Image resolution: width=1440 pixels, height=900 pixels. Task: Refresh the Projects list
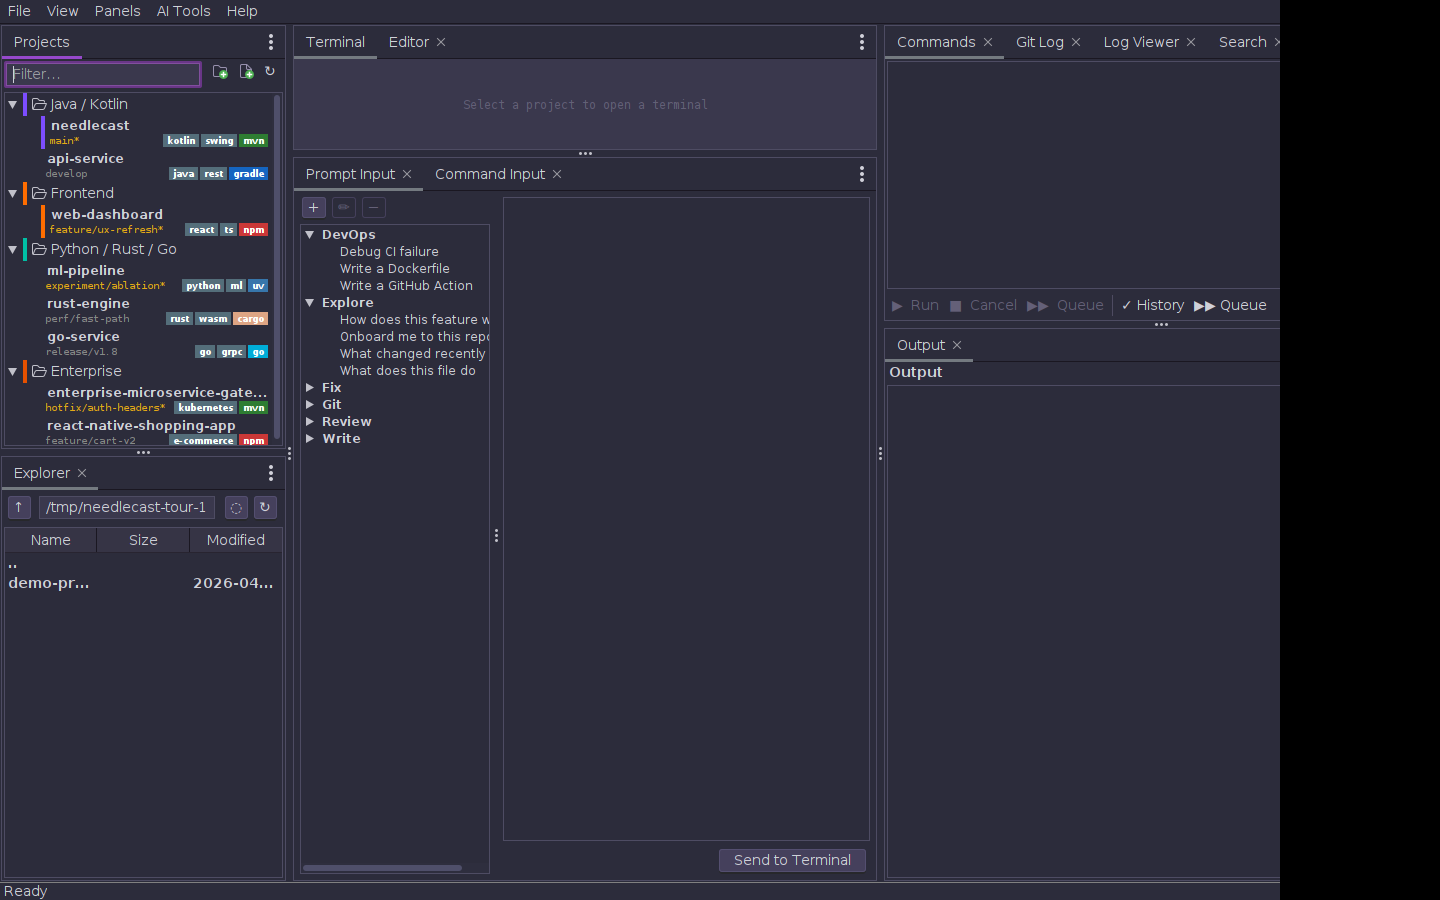point(269,72)
